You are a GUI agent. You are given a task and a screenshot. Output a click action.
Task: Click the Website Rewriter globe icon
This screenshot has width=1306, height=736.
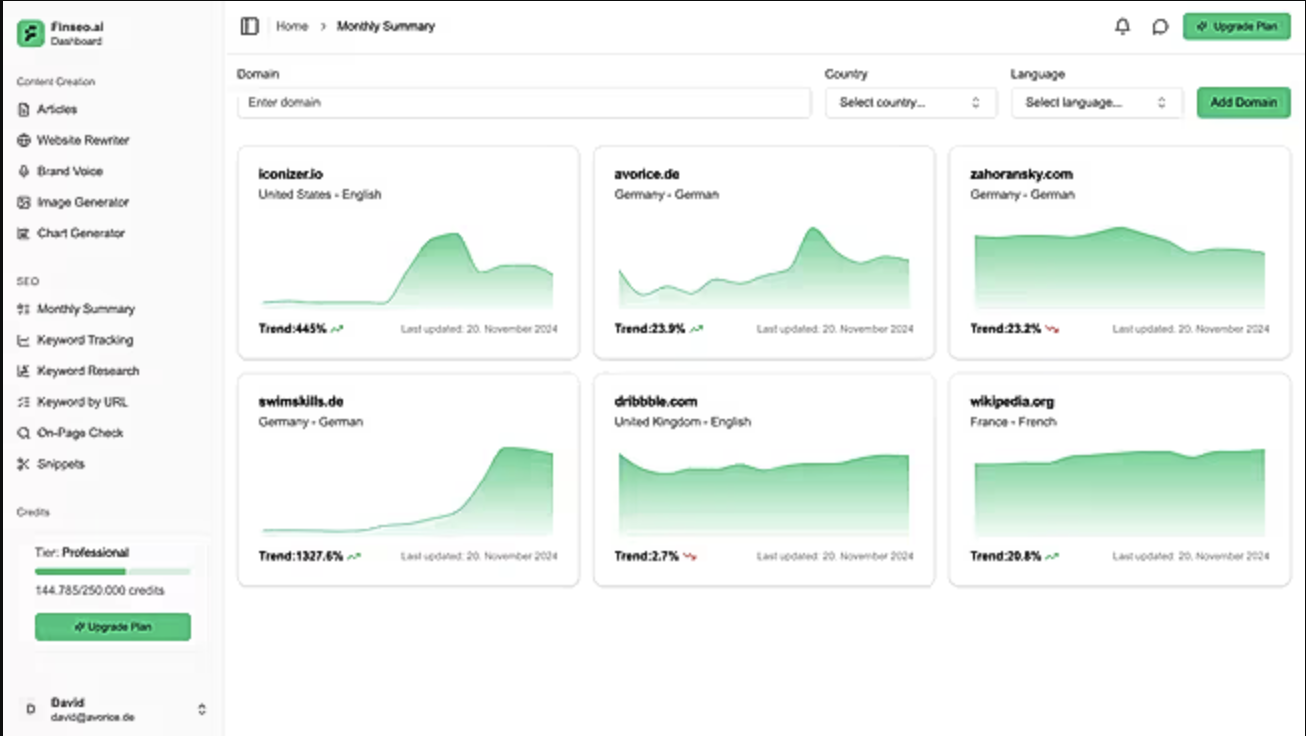coord(24,140)
